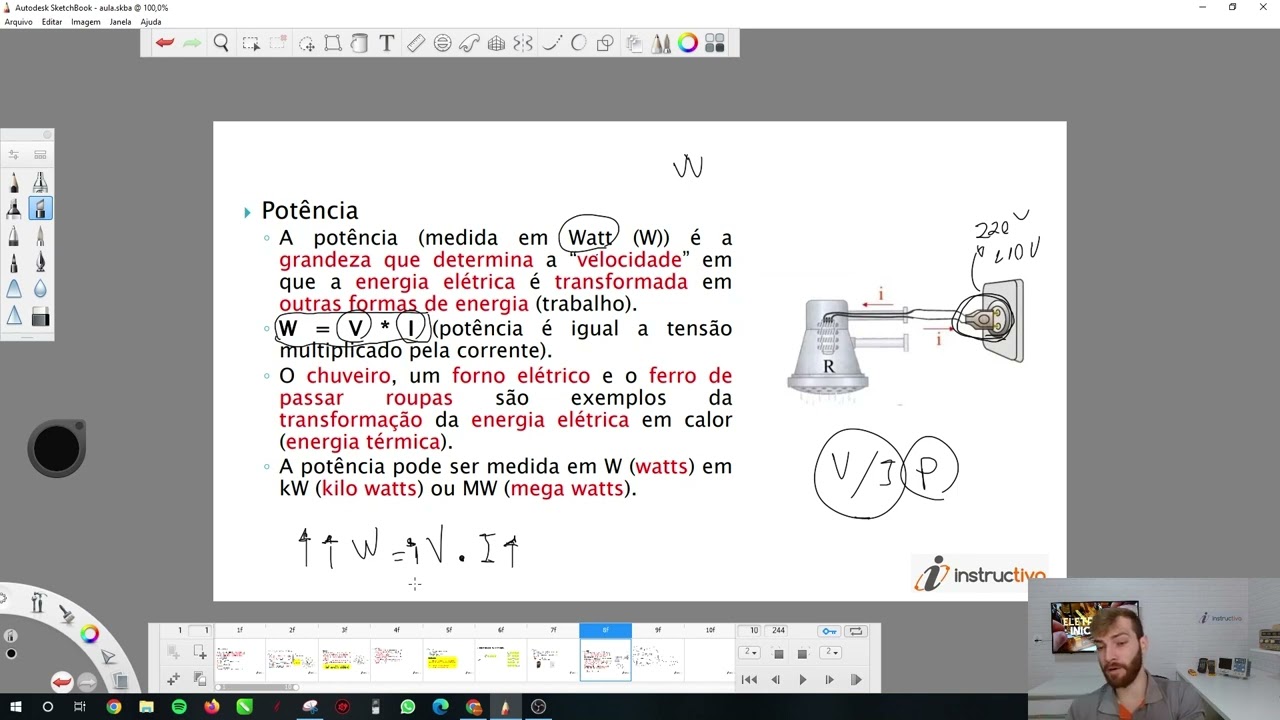Toggle the keyframe key button
This screenshot has height=720, width=1280.
coord(829,631)
